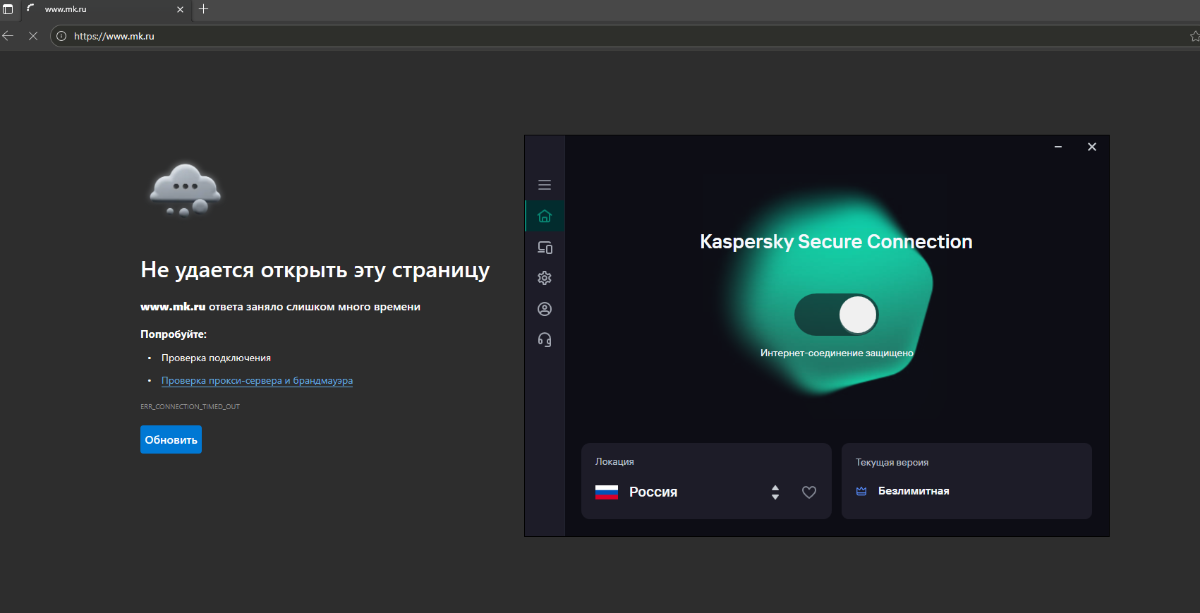Click the browser address bar
1200x613 pixels.
(x=620, y=36)
